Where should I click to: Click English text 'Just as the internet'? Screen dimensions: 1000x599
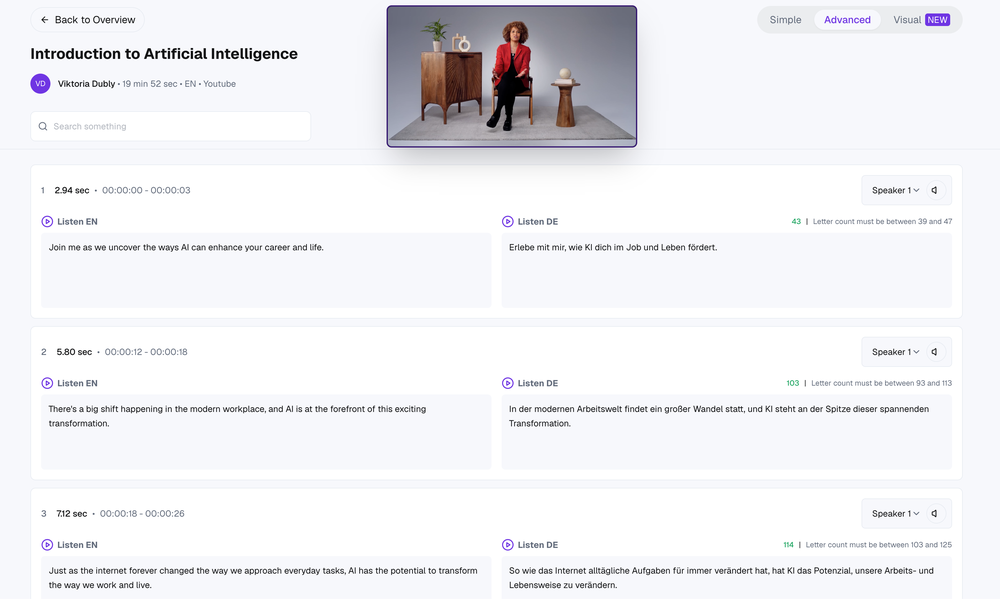click(266, 577)
